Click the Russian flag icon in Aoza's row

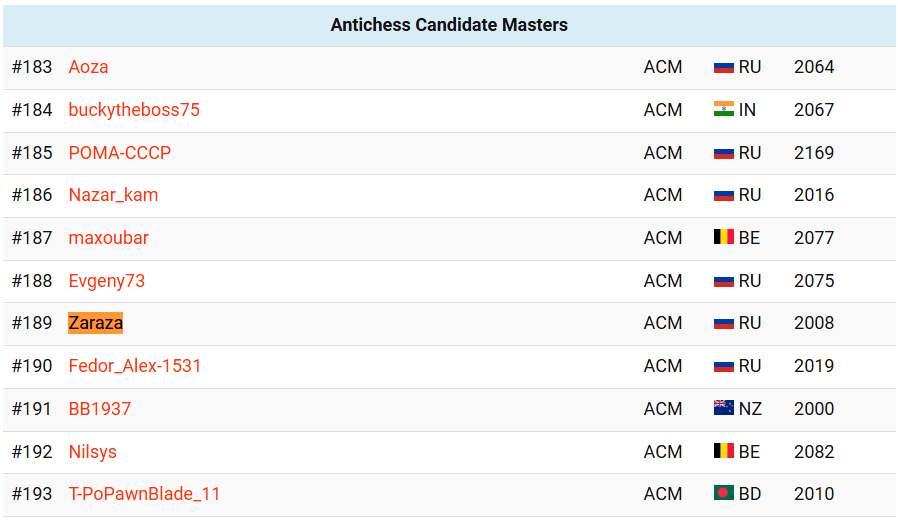click(723, 67)
